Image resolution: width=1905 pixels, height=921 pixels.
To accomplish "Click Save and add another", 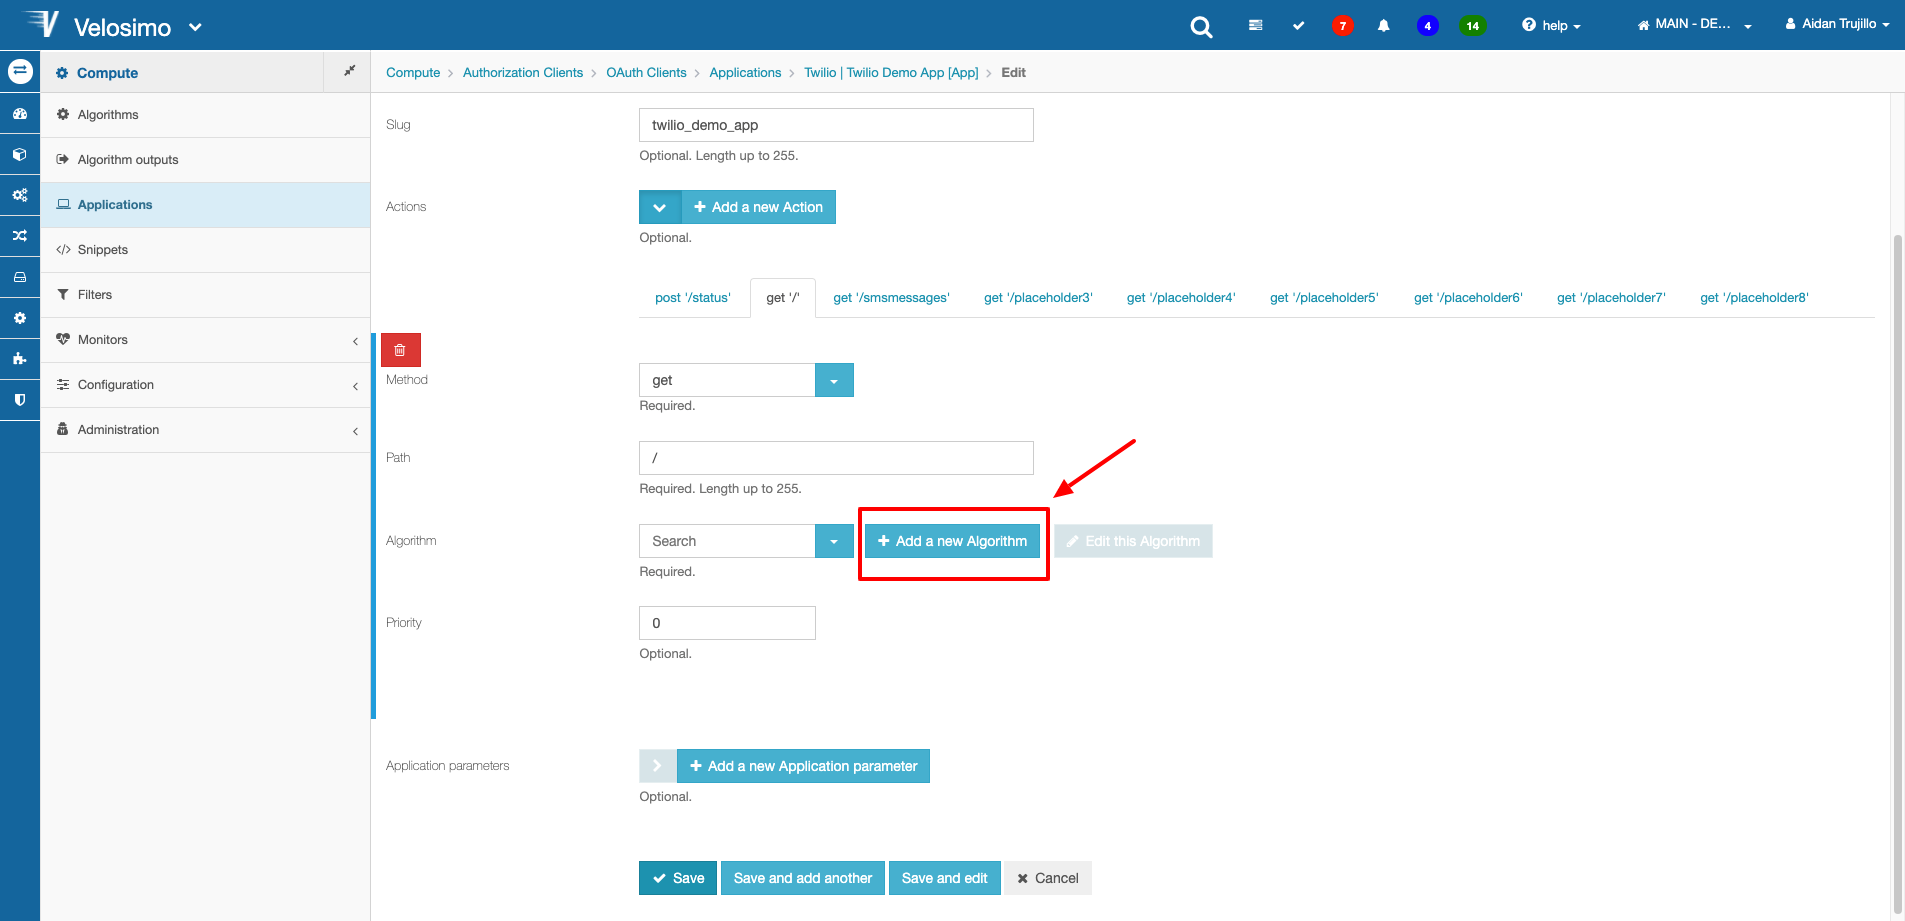I will (803, 878).
